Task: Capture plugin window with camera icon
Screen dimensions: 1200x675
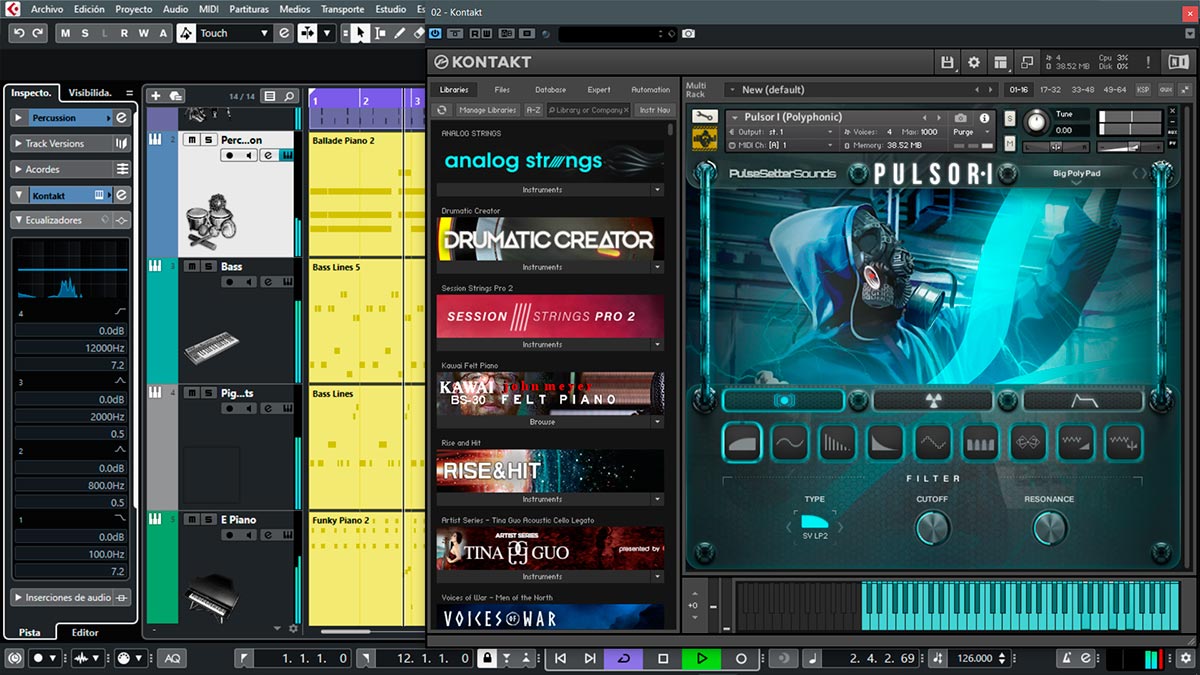Action: coord(688,34)
